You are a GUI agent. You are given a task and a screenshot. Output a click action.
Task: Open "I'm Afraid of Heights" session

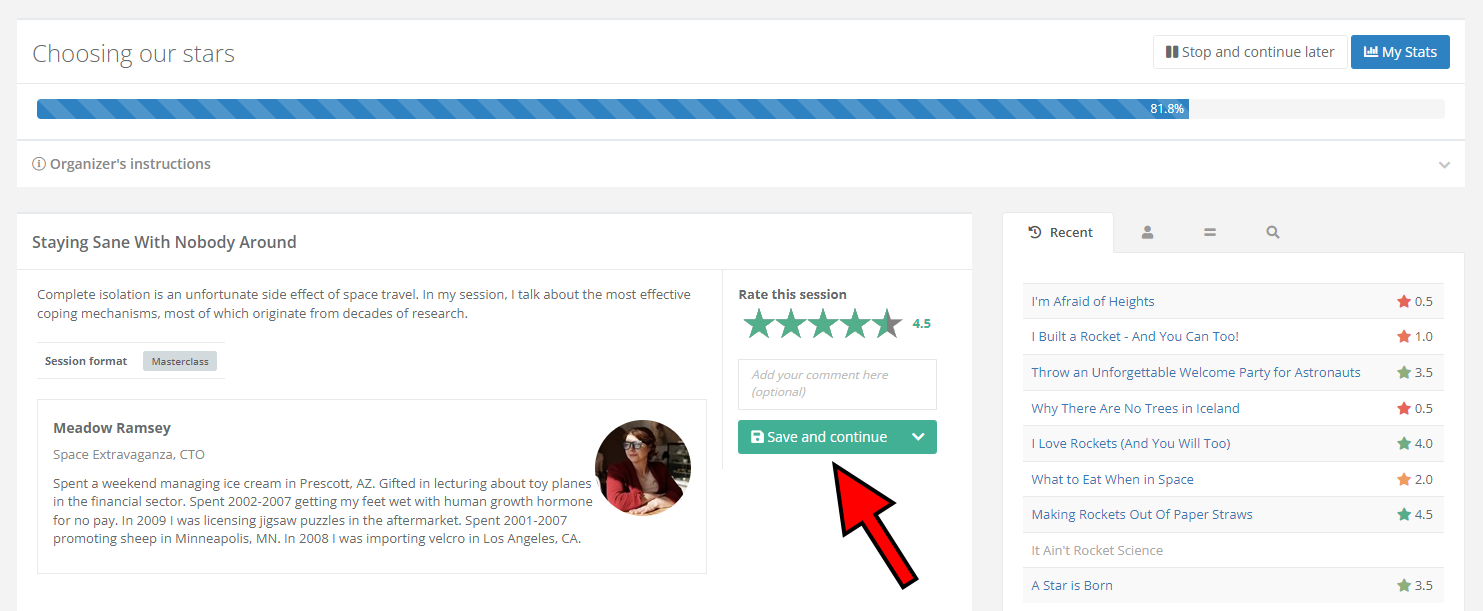(x=1092, y=301)
